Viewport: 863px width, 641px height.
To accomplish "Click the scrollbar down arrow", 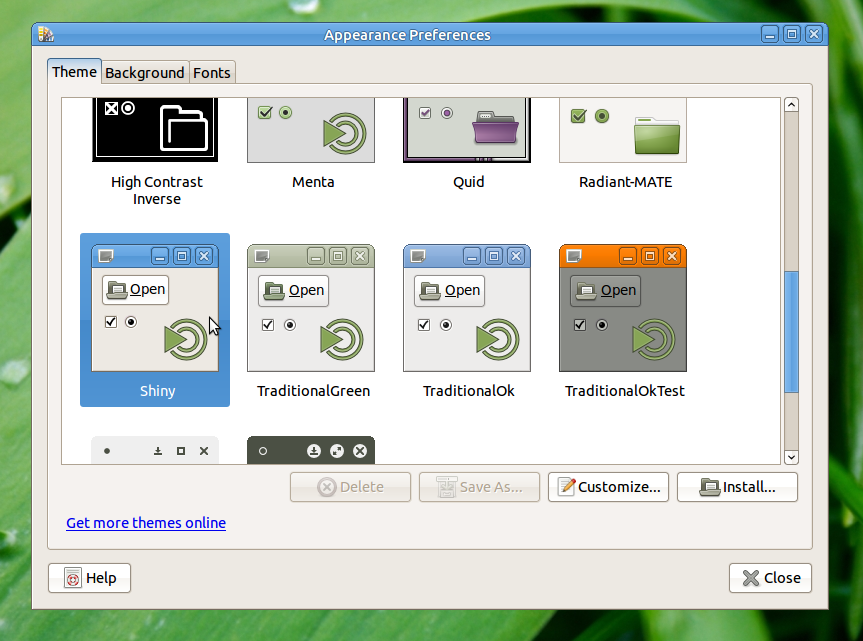I will (791, 457).
